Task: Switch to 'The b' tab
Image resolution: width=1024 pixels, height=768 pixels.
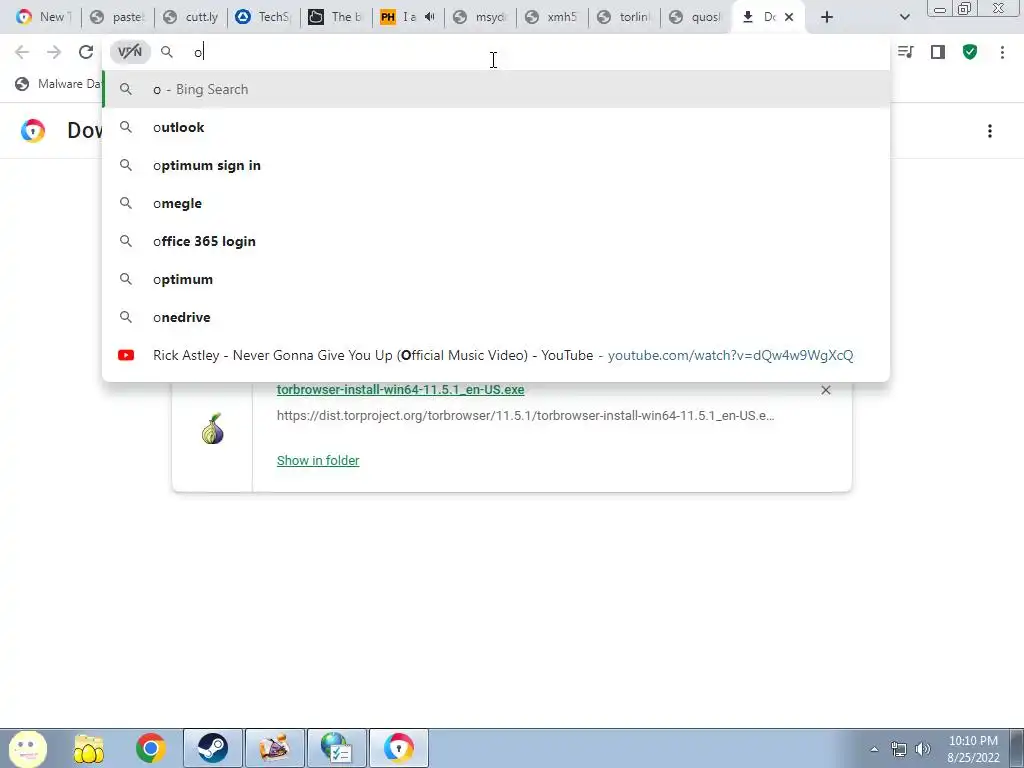Action: 336,17
